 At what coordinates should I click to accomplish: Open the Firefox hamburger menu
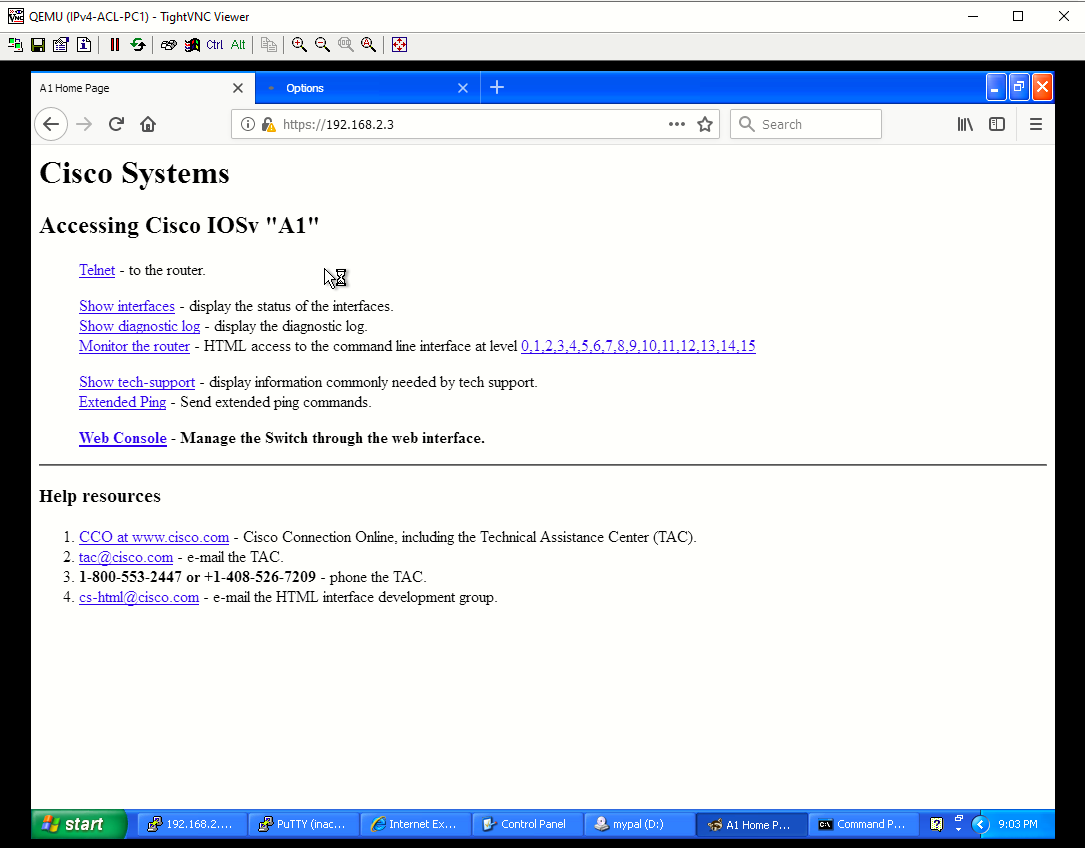coord(1035,124)
